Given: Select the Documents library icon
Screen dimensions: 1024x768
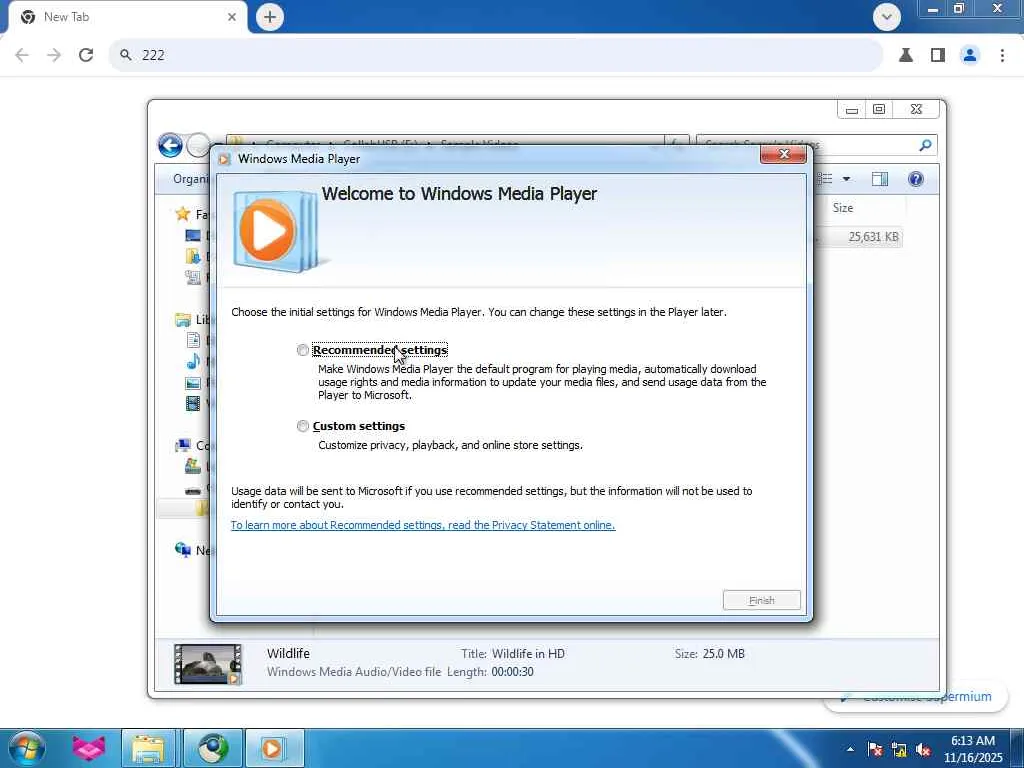Looking at the screenshot, I should tap(193, 340).
